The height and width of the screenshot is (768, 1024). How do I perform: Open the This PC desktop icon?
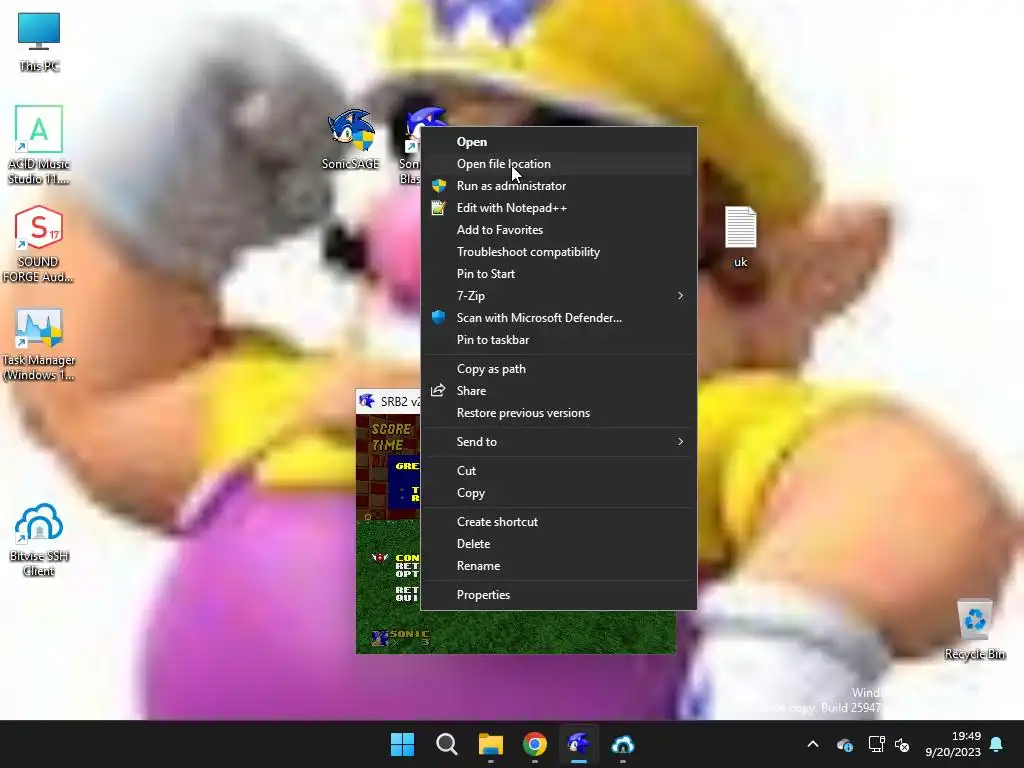click(x=39, y=41)
